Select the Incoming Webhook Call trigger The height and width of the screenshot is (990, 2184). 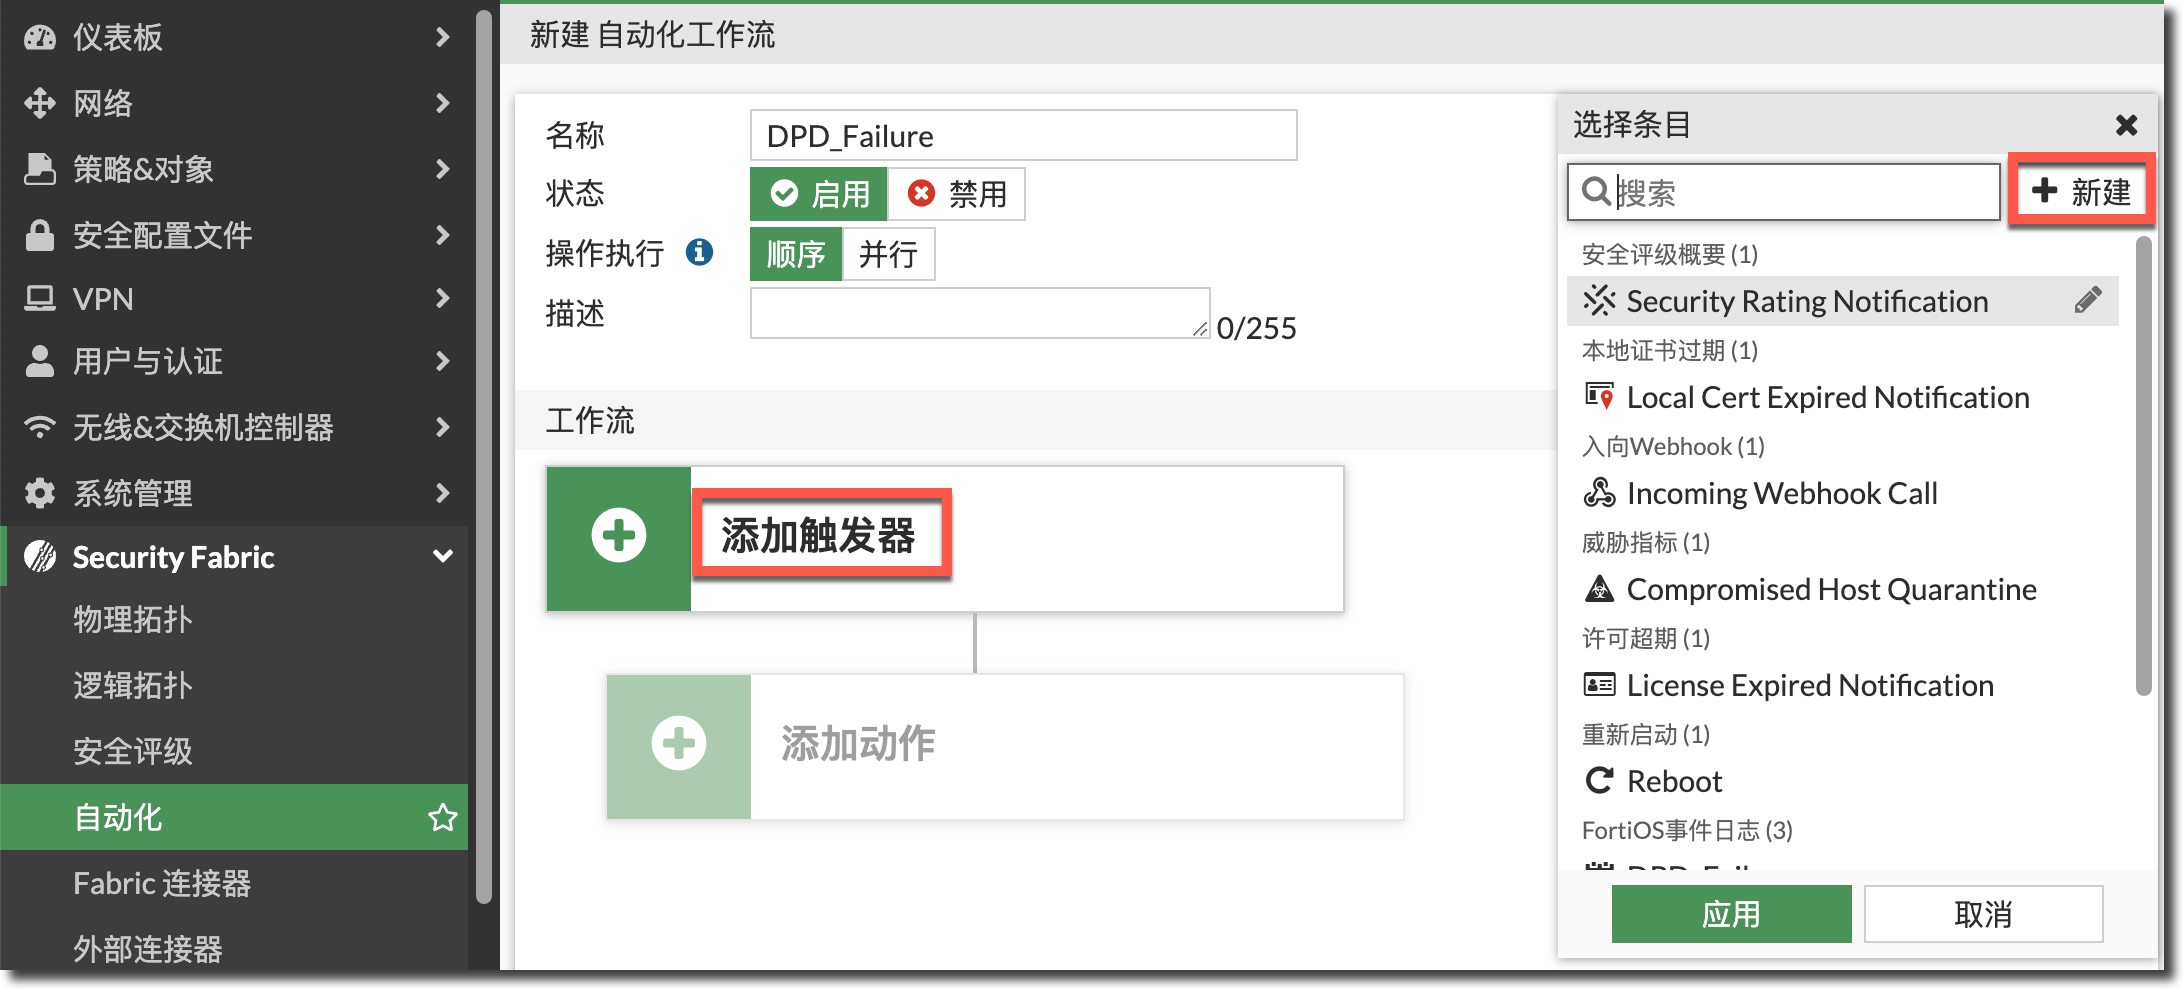(1781, 493)
